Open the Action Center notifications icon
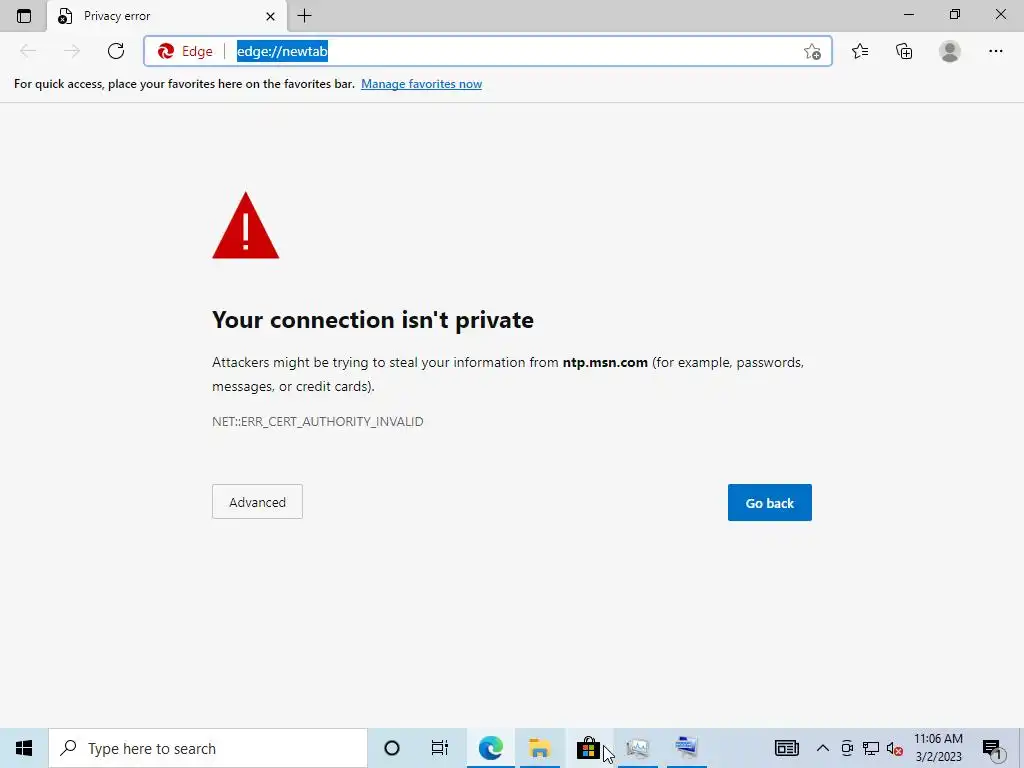The height and width of the screenshot is (768, 1024). pos(992,748)
